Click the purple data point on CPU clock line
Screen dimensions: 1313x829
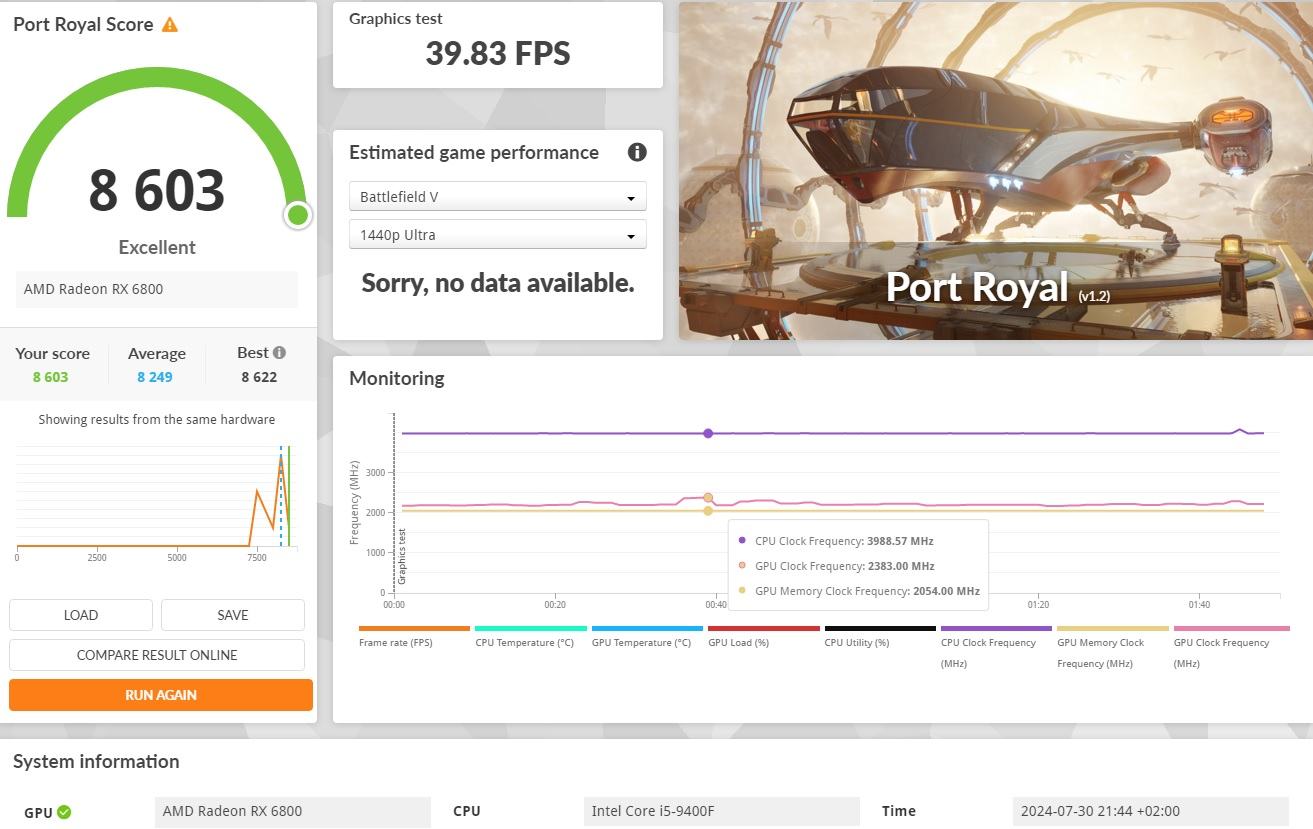click(x=708, y=433)
